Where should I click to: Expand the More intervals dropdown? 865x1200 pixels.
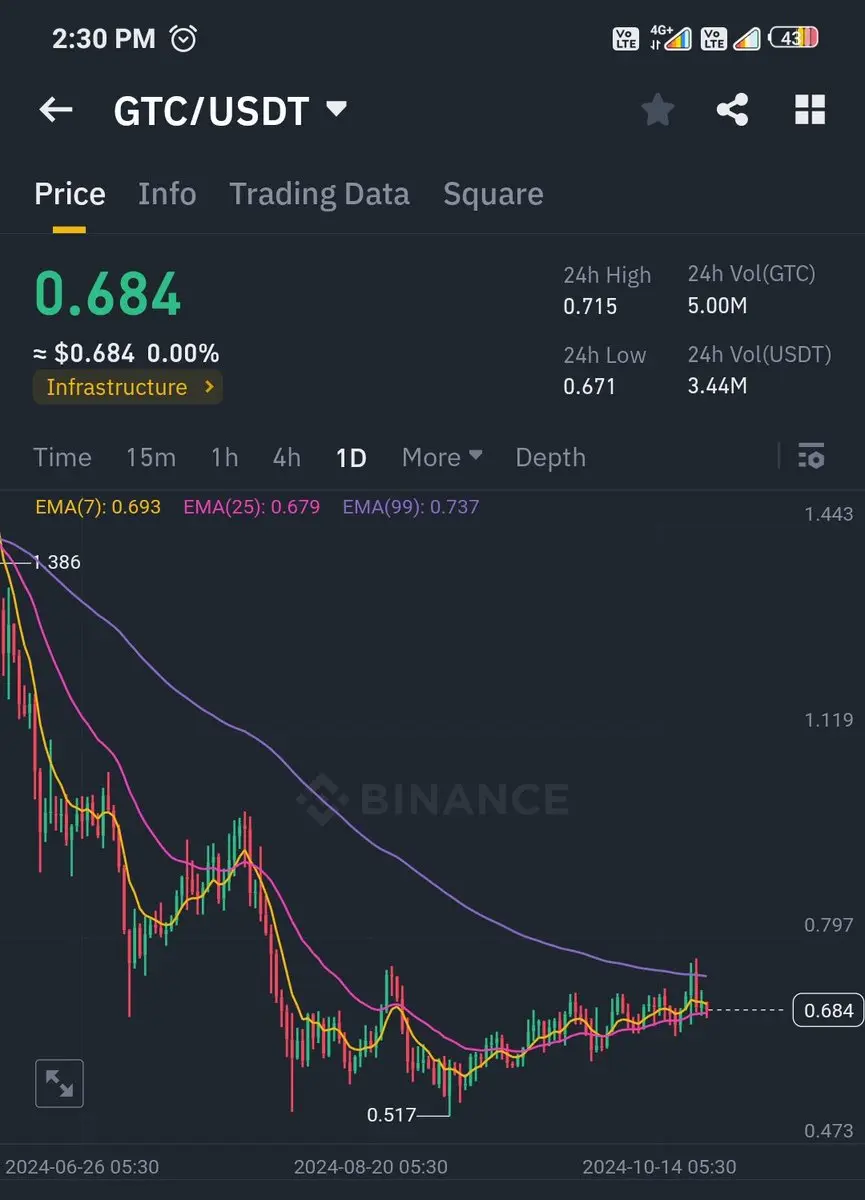(x=442, y=457)
